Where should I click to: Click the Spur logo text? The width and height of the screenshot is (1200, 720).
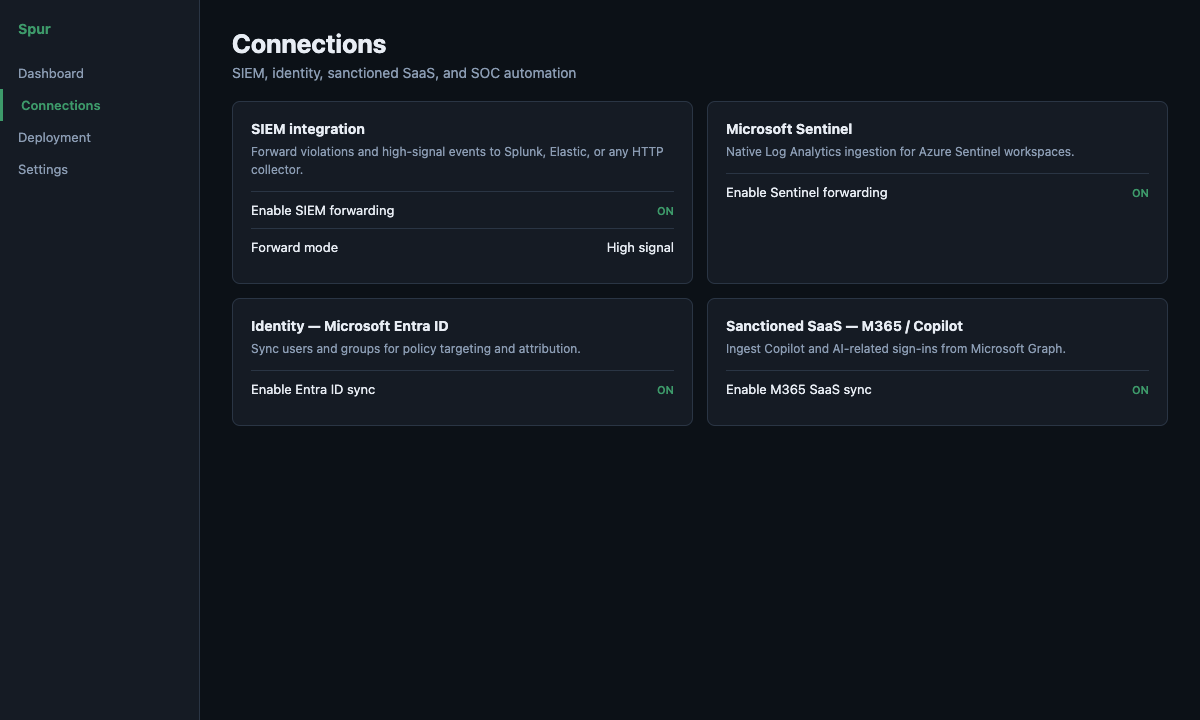pyautogui.click(x=34, y=29)
